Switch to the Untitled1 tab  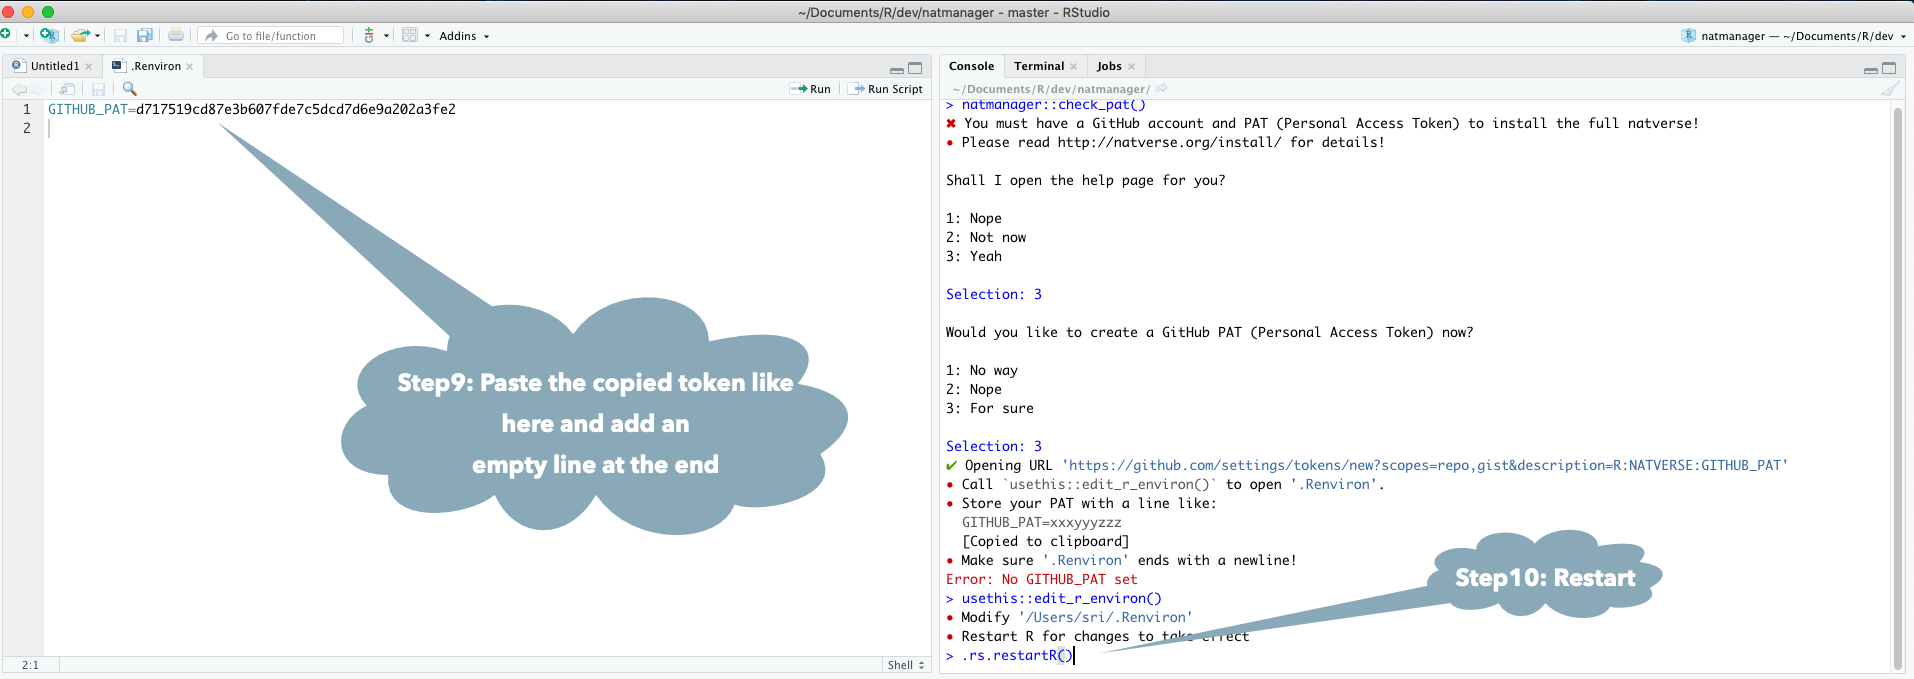coord(54,66)
